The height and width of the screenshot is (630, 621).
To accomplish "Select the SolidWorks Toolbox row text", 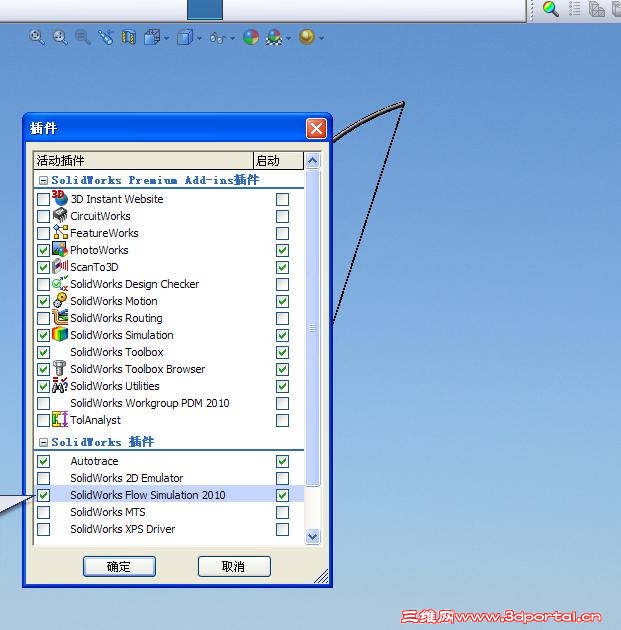I will pos(117,352).
